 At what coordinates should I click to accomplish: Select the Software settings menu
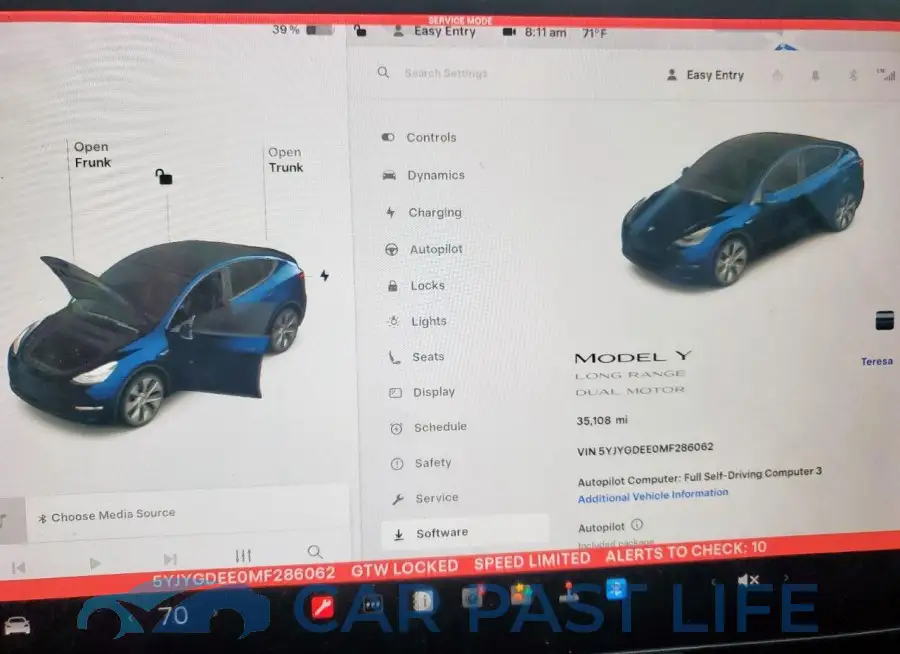point(465,532)
